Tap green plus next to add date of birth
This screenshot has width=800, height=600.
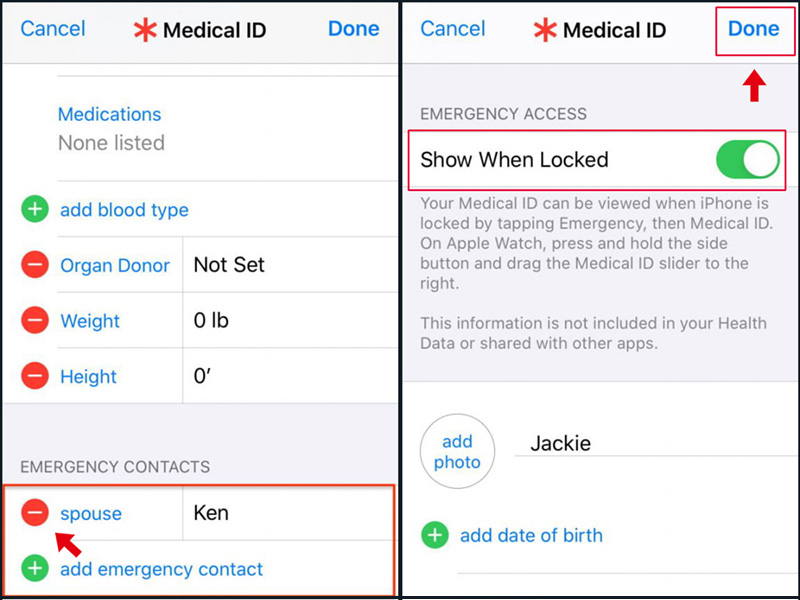click(435, 535)
